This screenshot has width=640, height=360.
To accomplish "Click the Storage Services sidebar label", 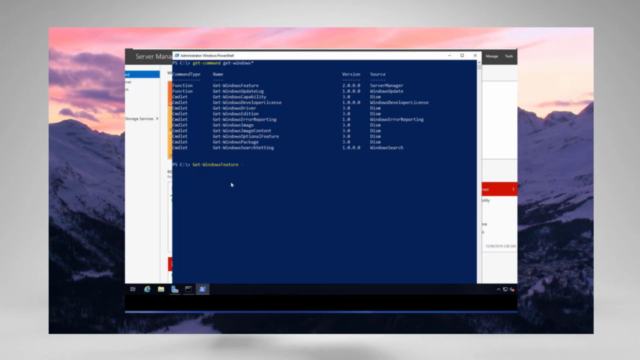I will pos(139,118).
